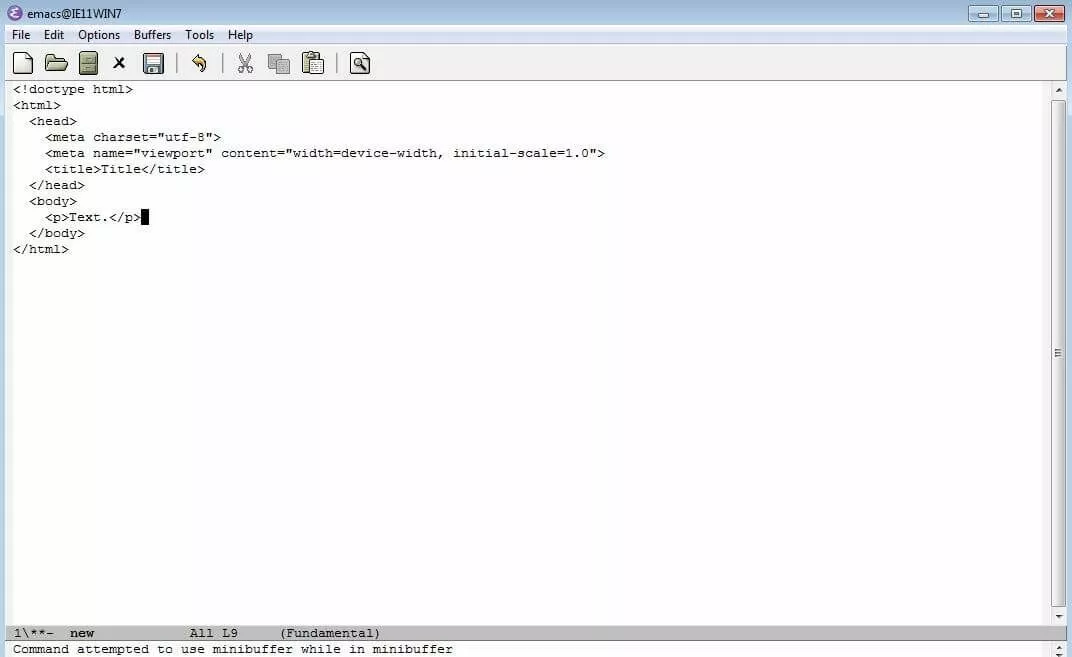This screenshot has width=1072, height=657.
Task: Click the vertical scrollbar thumb
Action: pos(1058,353)
